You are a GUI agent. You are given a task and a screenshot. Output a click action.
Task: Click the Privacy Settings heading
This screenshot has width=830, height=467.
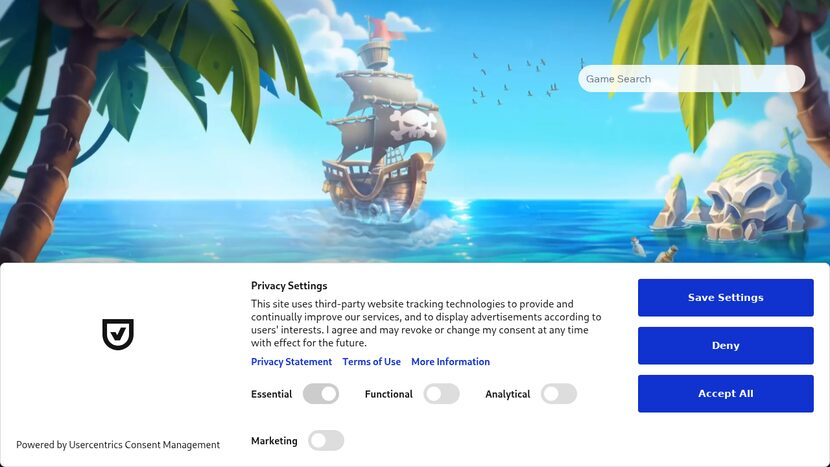pyautogui.click(x=289, y=286)
